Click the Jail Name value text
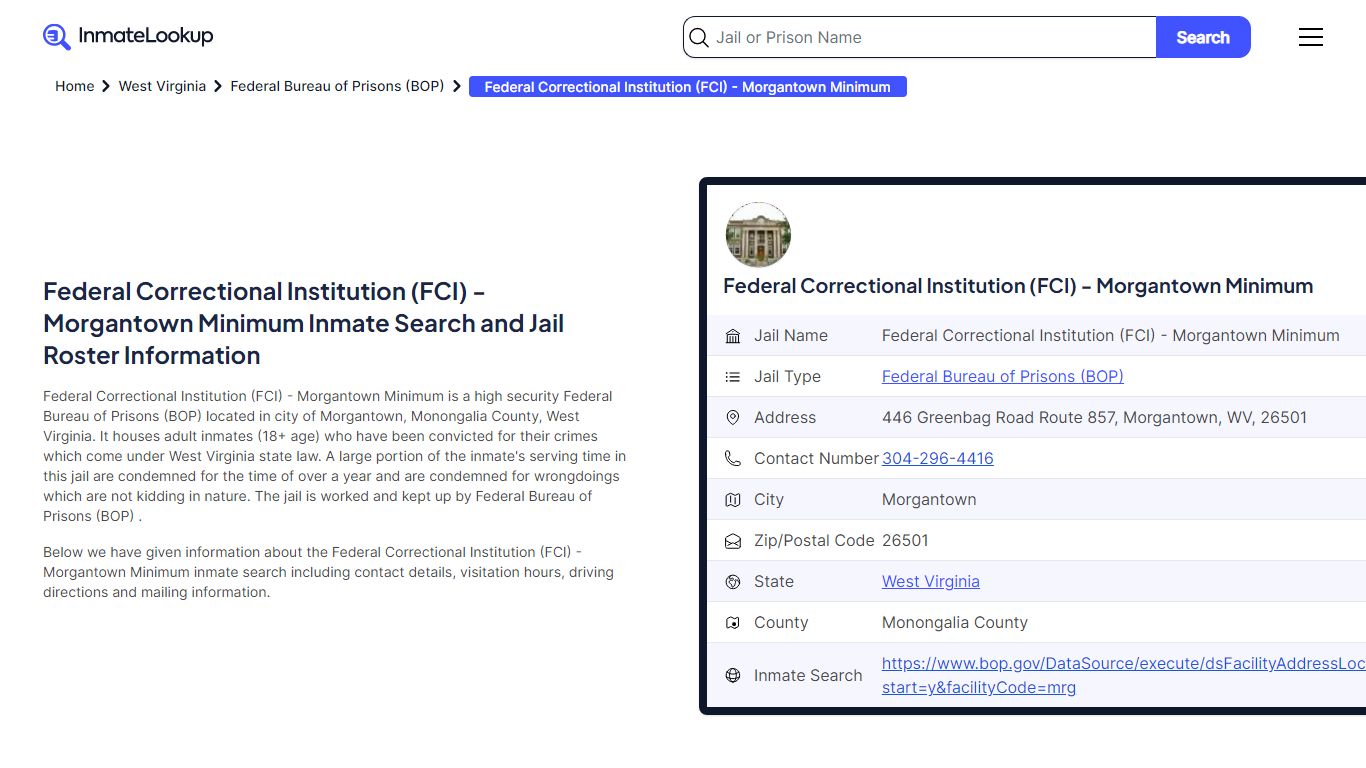The height and width of the screenshot is (768, 1366). coord(1111,336)
